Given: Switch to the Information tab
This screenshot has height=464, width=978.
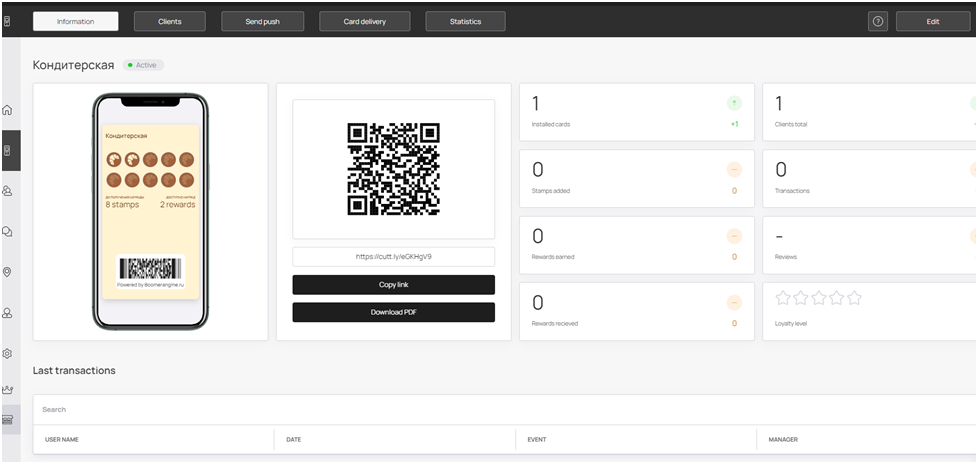Looking at the screenshot, I should point(75,21).
